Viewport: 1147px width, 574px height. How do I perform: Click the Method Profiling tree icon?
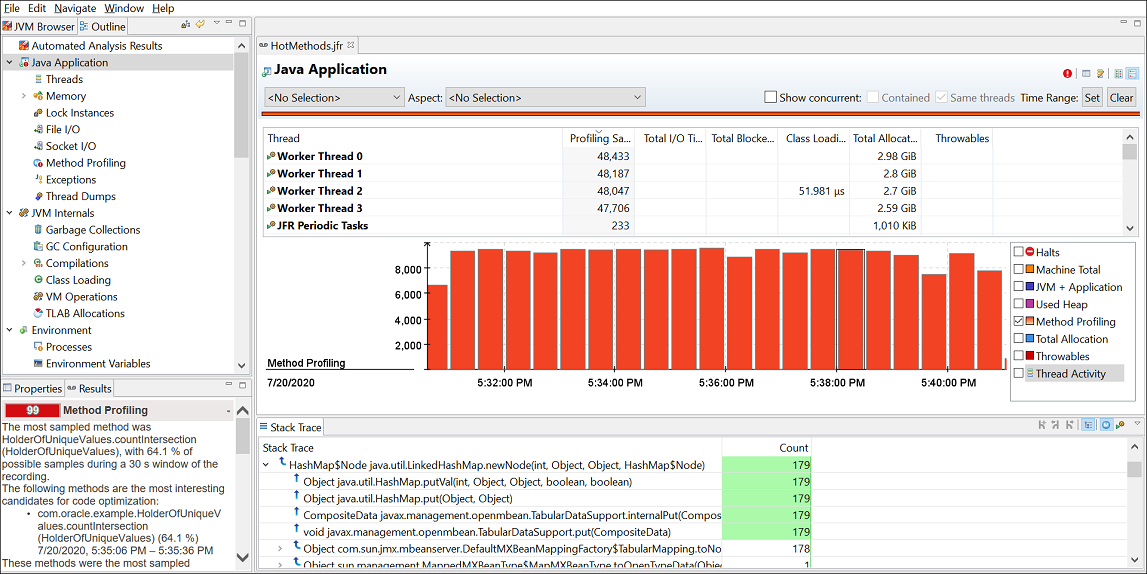coord(38,163)
